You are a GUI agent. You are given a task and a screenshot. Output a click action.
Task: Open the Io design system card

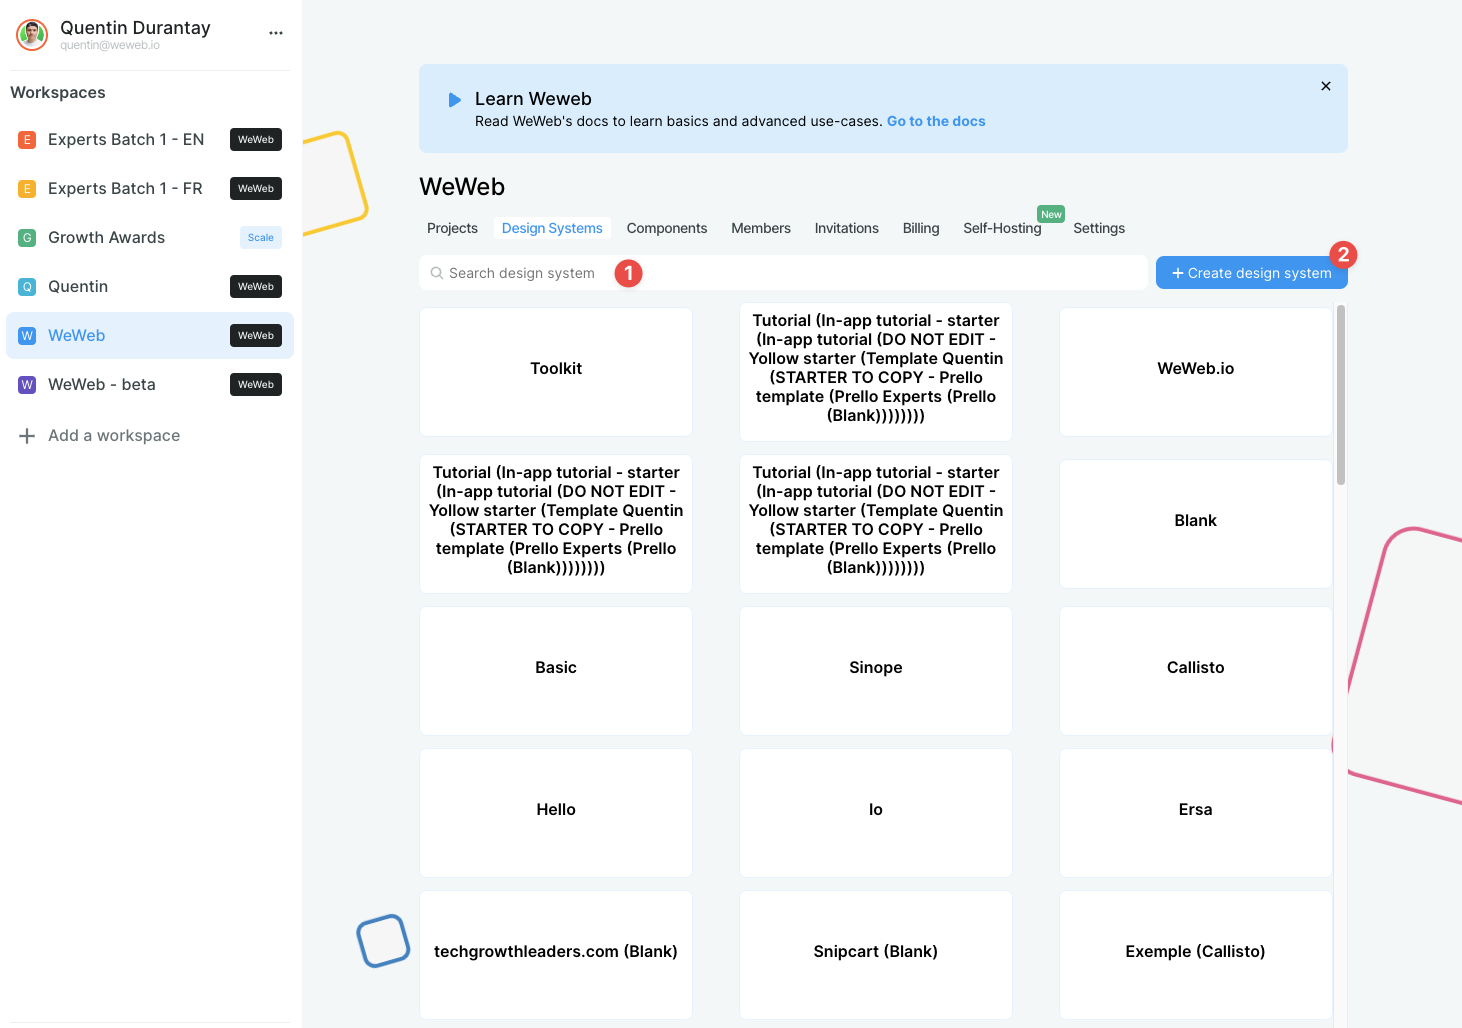click(876, 812)
